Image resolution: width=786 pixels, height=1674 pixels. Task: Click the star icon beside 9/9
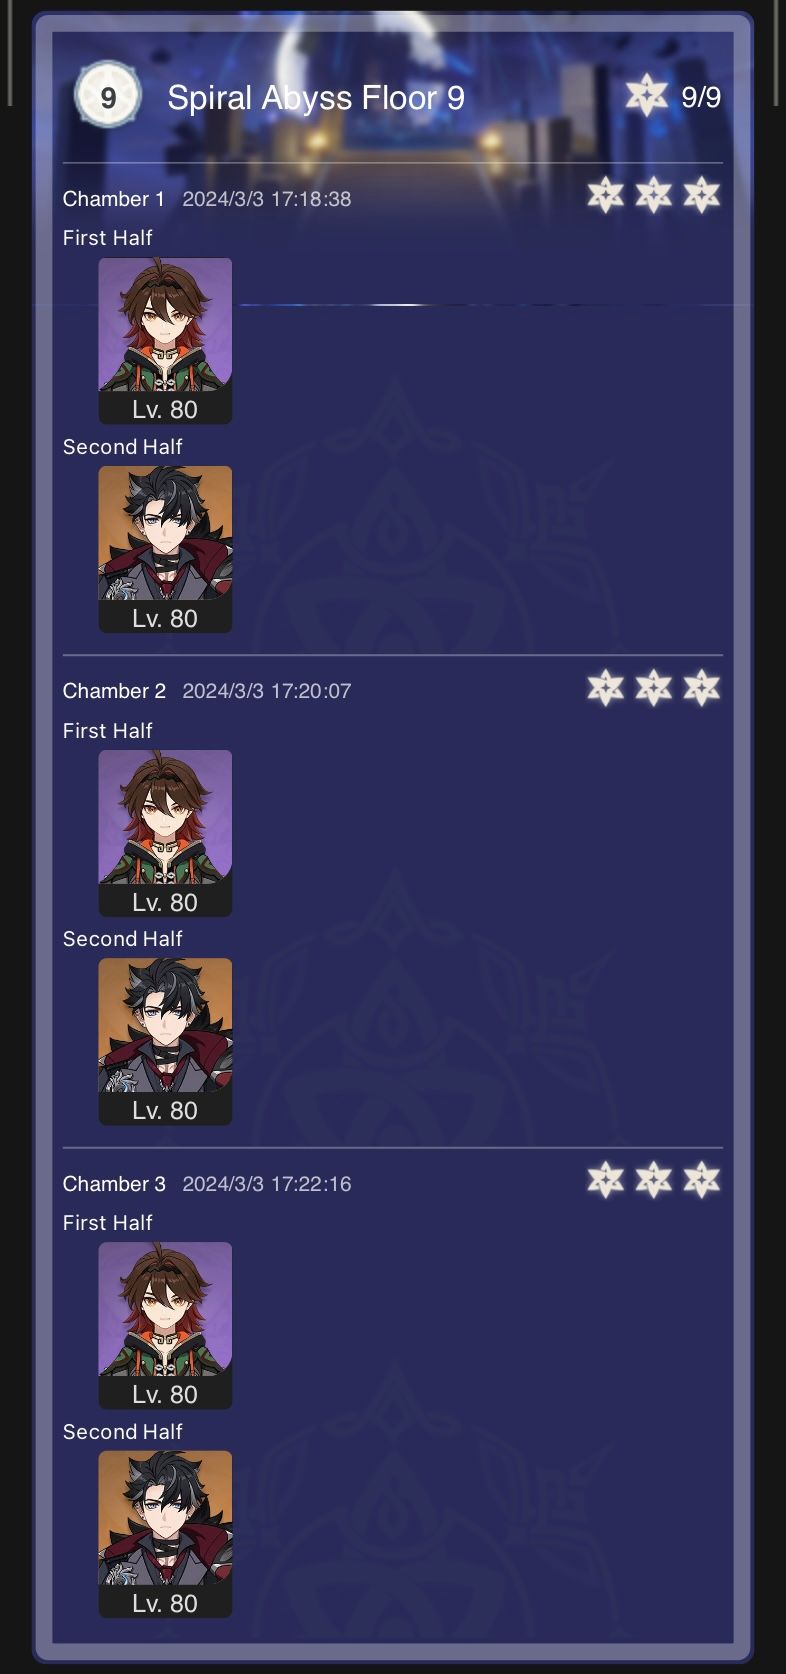point(646,95)
